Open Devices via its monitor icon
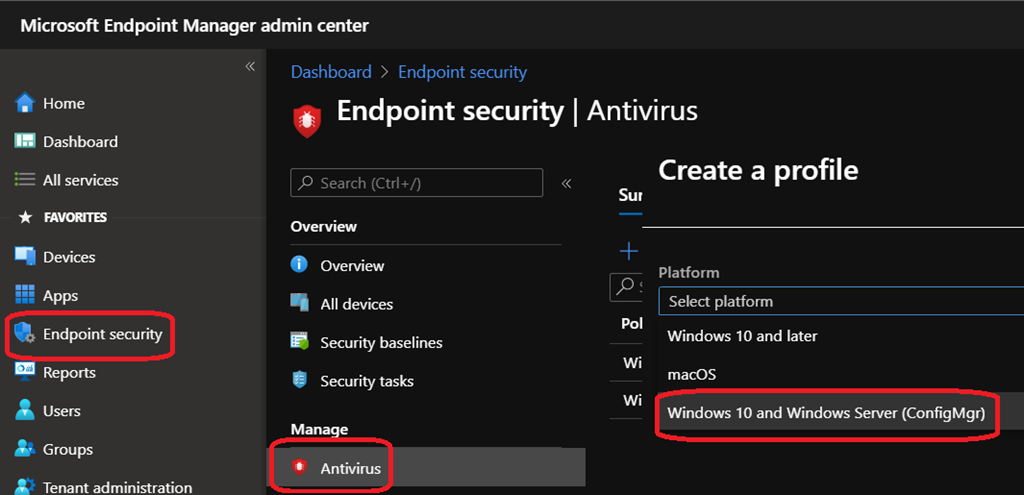 tap(25, 257)
